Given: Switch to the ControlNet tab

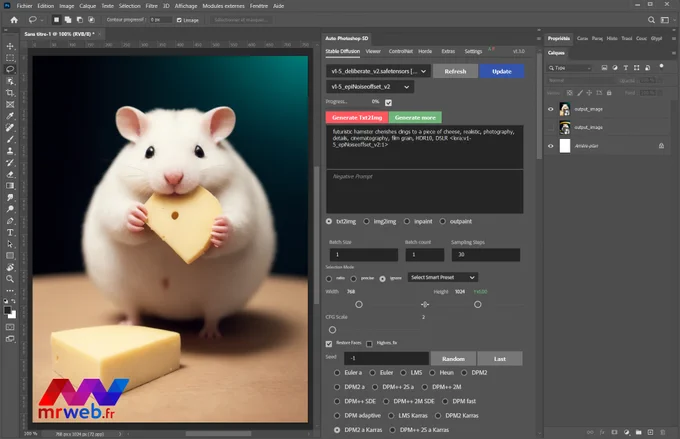Looking at the screenshot, I should coord(400,51).
